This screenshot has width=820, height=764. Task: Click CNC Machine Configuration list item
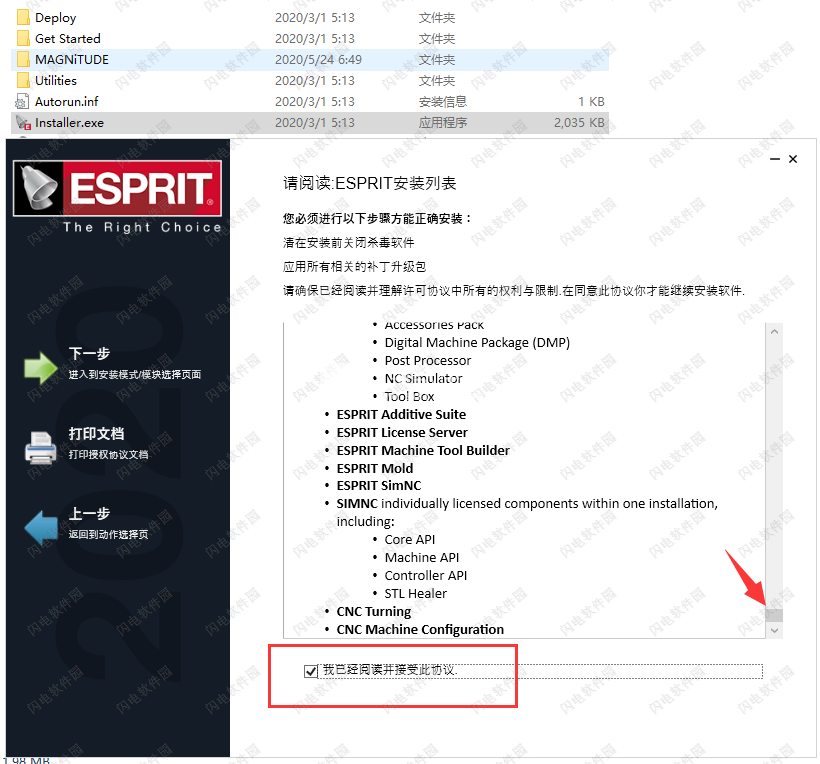tap(420, 630)
